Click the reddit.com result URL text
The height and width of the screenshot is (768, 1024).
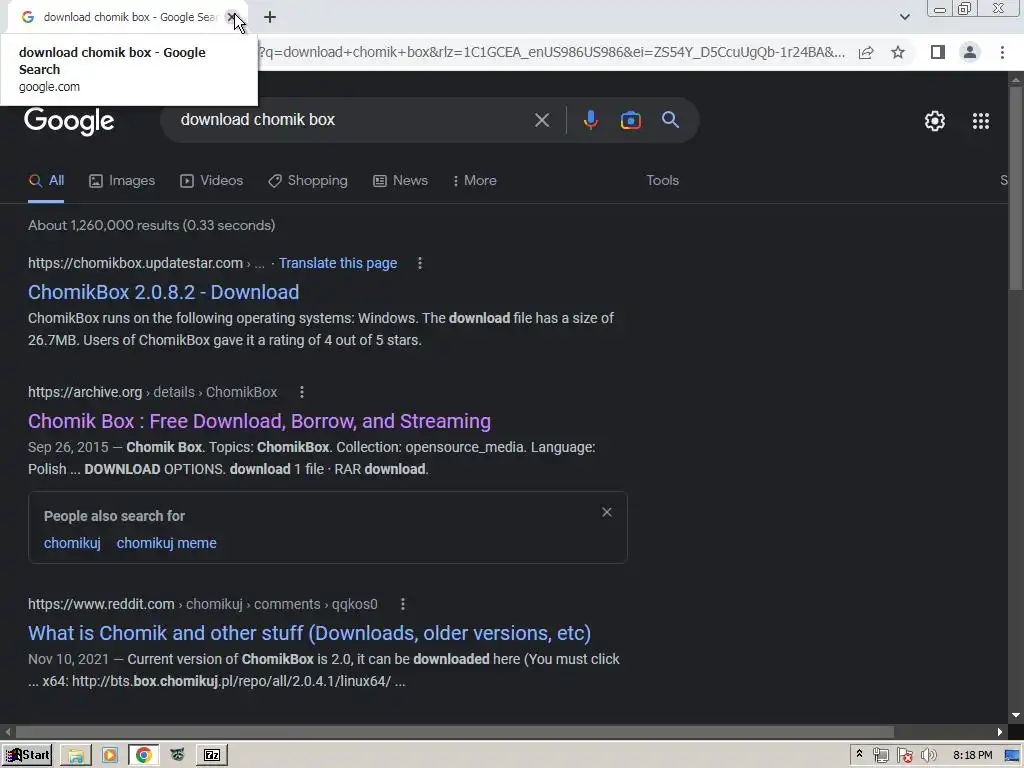203,604
